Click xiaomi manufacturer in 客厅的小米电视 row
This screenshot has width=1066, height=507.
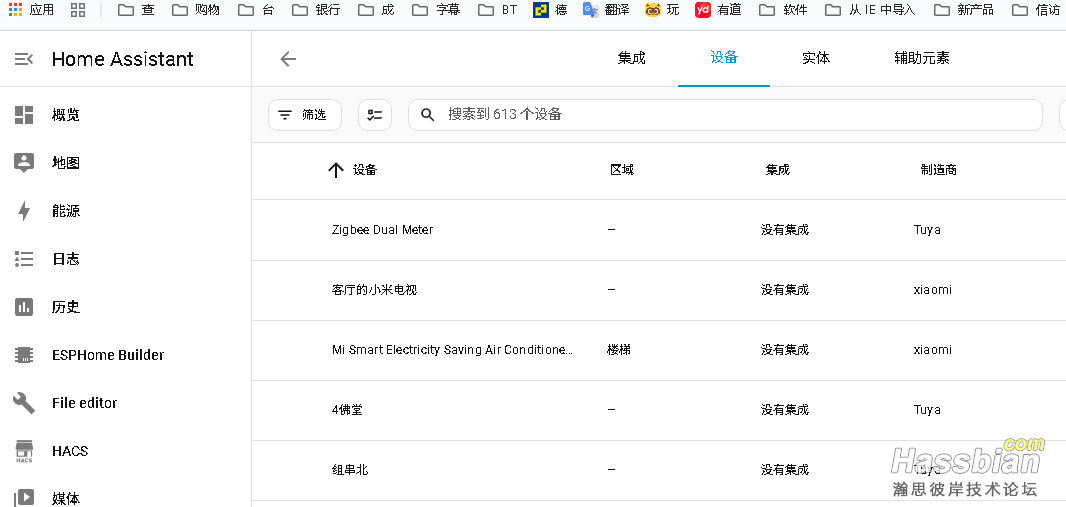point(933,290)
